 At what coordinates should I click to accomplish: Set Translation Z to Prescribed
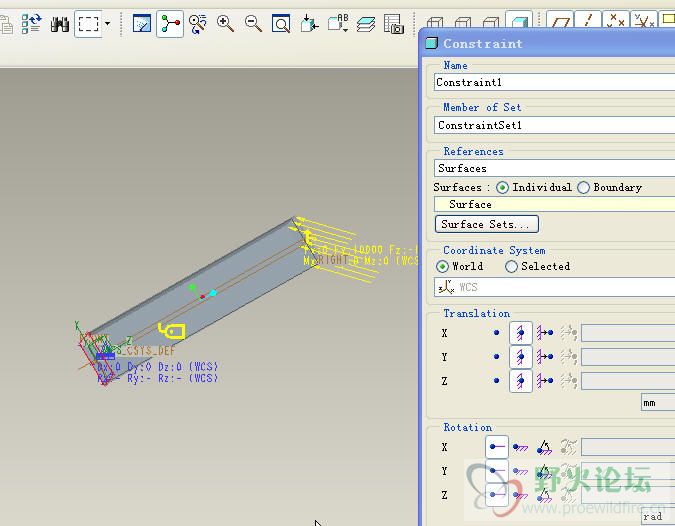(x=545, y=381)
